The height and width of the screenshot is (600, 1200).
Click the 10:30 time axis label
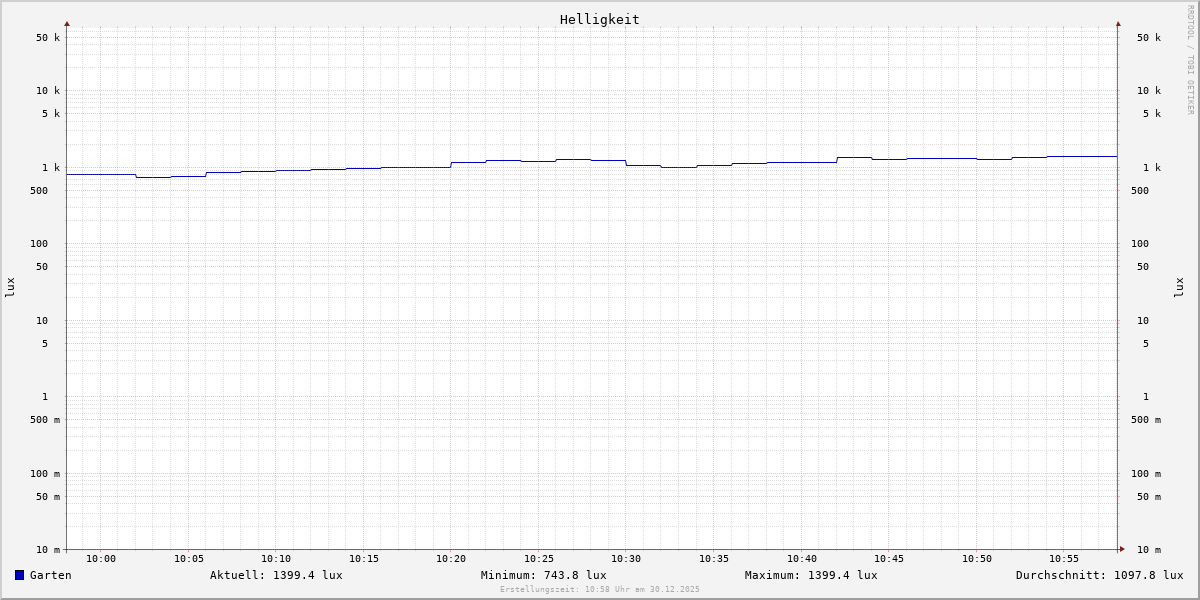pos(626,559)
